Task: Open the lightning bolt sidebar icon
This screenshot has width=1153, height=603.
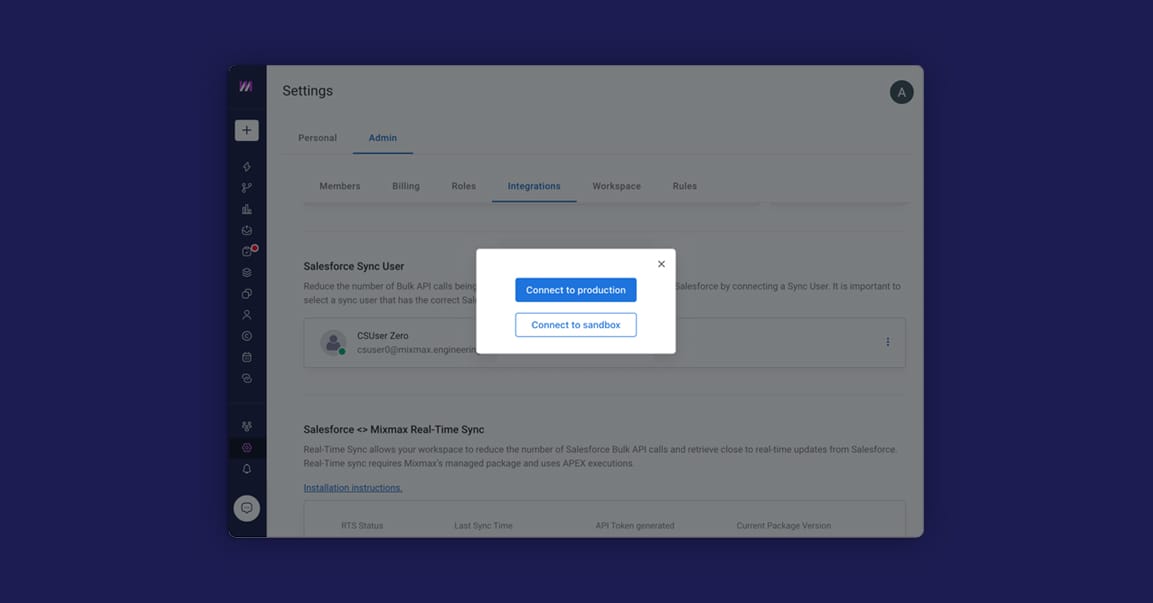Action: pos(246,167)
